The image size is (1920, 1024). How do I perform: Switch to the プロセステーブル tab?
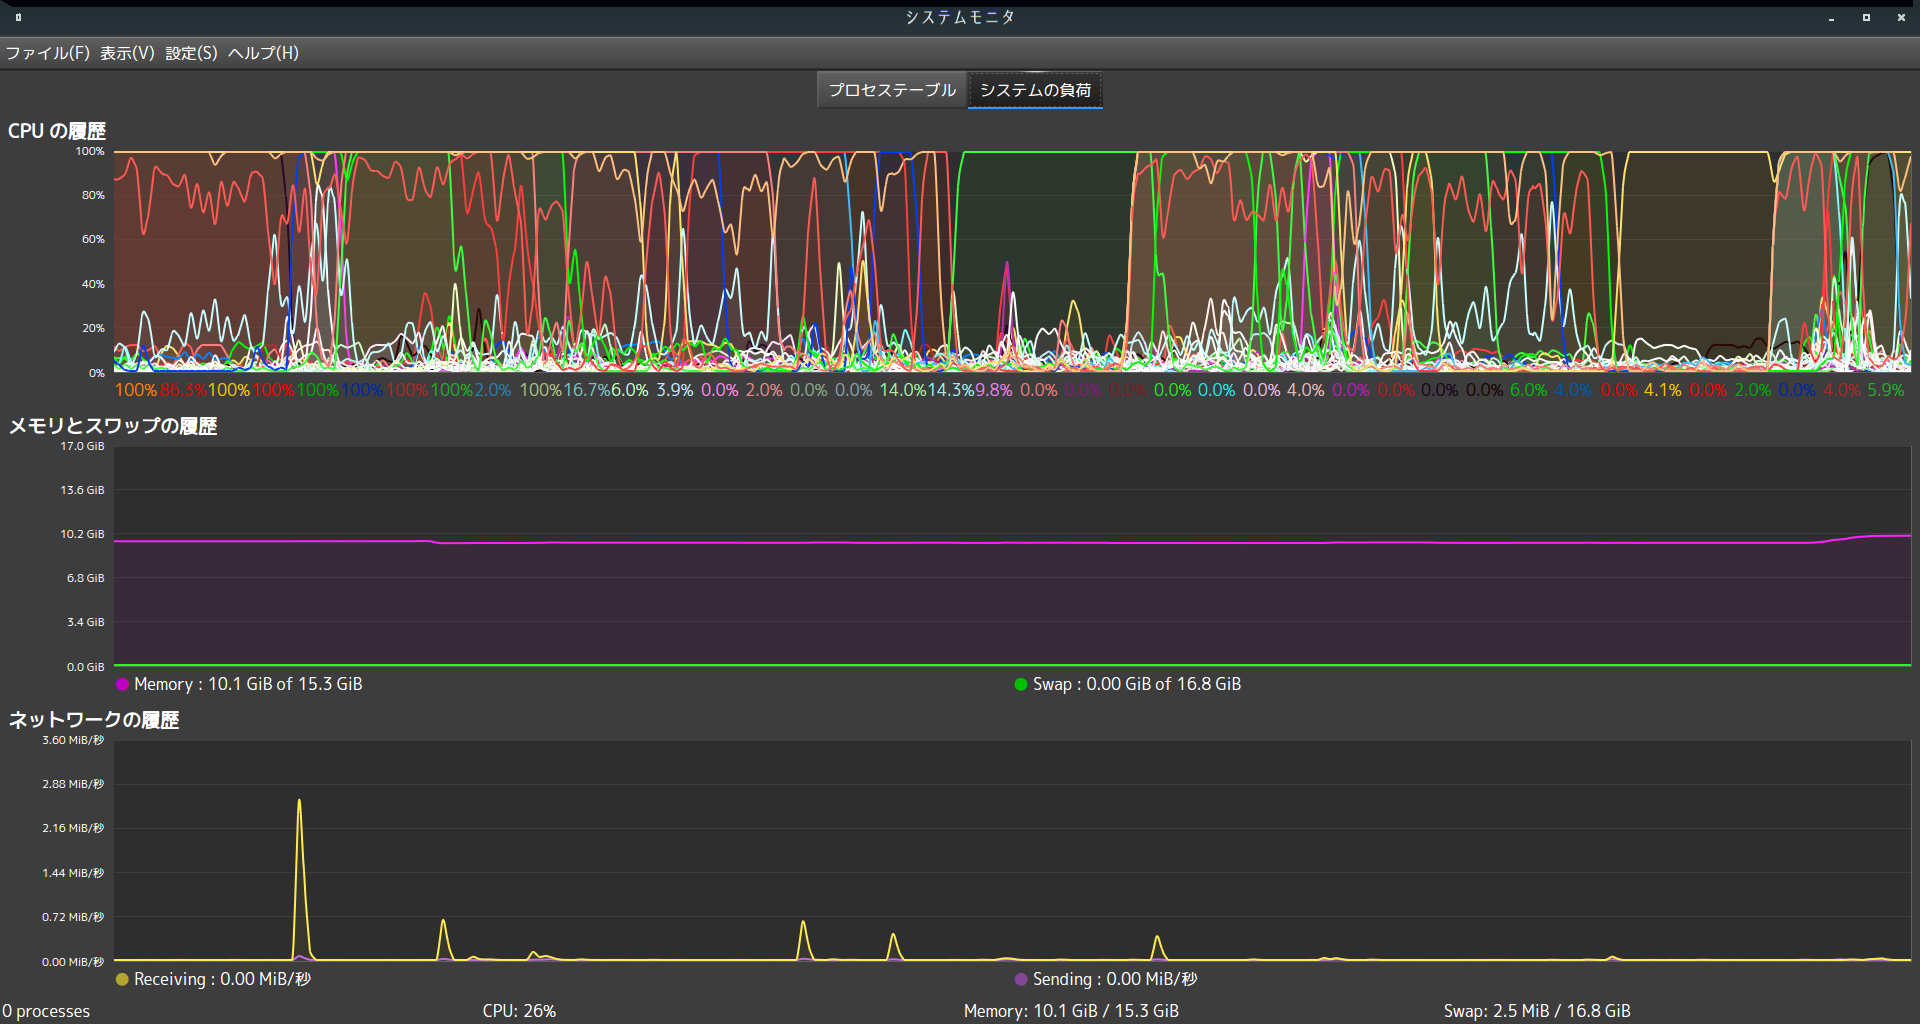click(892, 90)
